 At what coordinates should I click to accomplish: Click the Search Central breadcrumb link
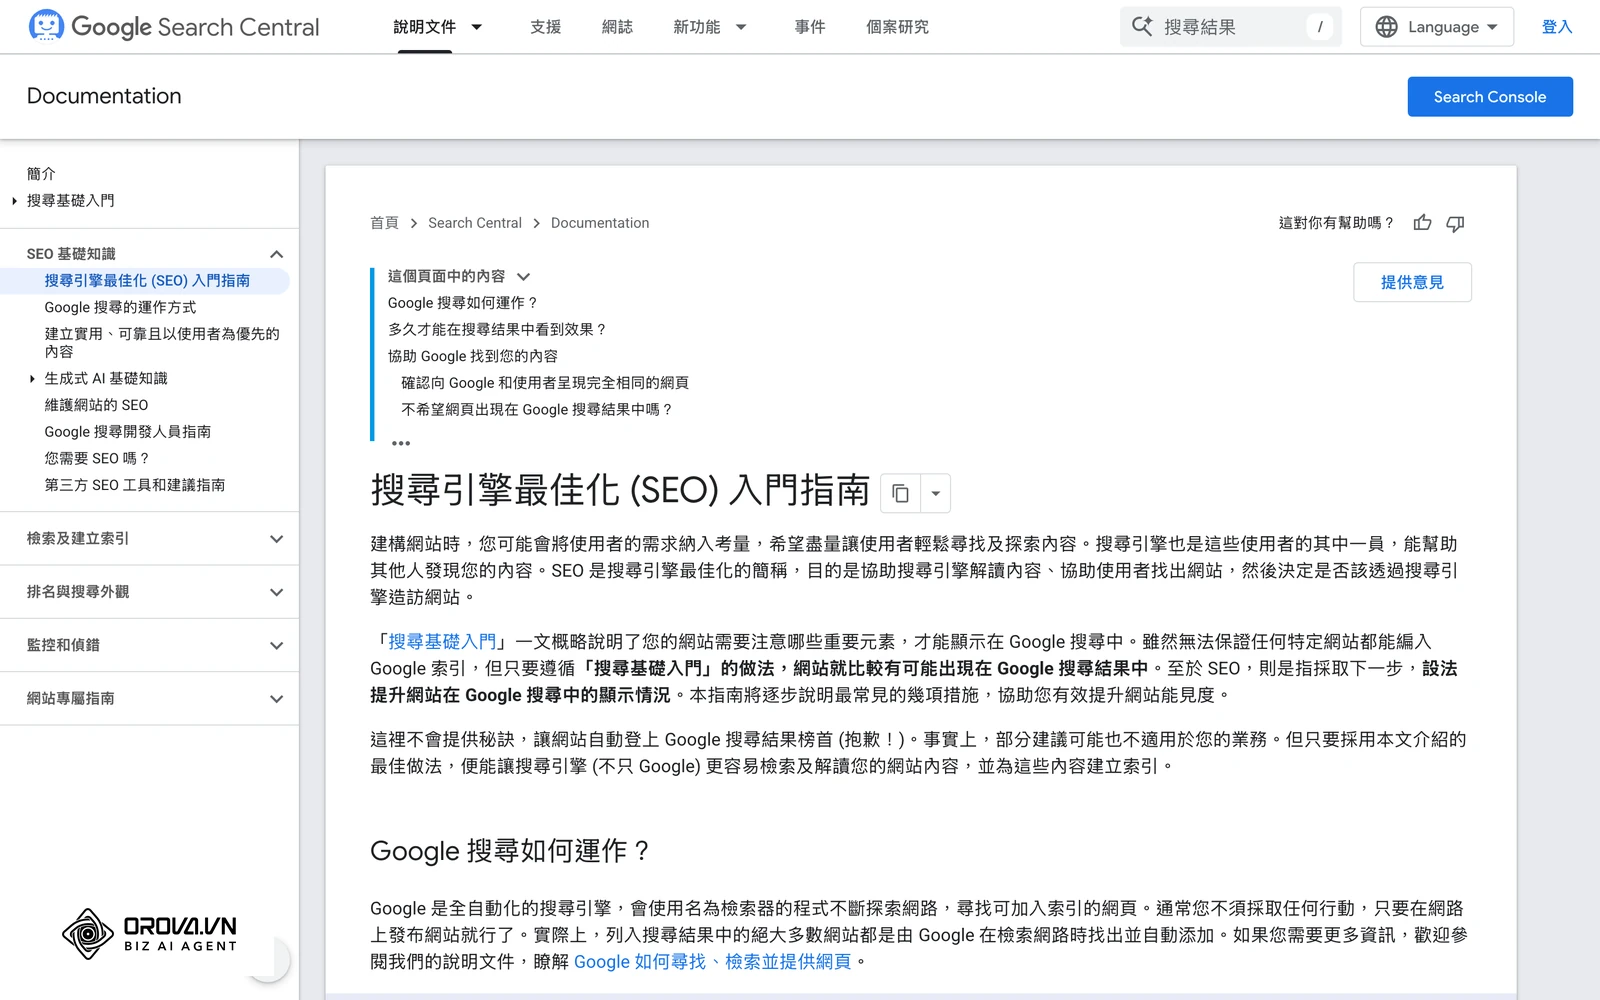click(x=475, y=223)
